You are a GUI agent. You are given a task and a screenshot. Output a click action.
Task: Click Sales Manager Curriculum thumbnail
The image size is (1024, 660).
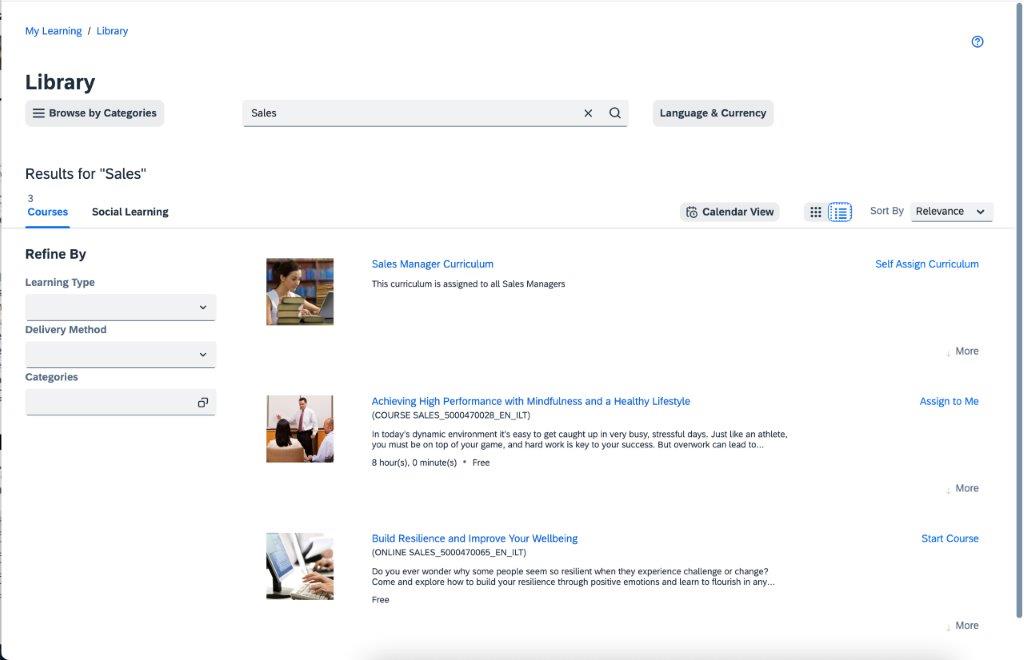point(300,291)
